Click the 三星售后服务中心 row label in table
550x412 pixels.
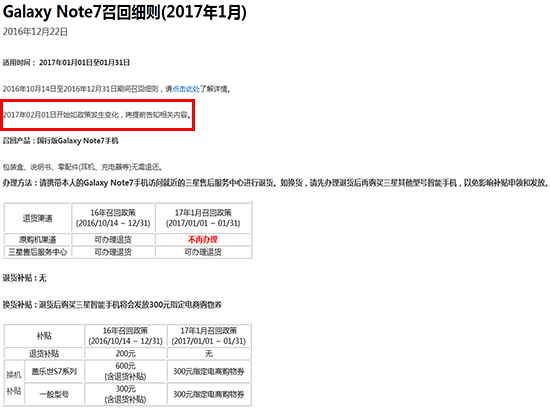click(38, 252)
